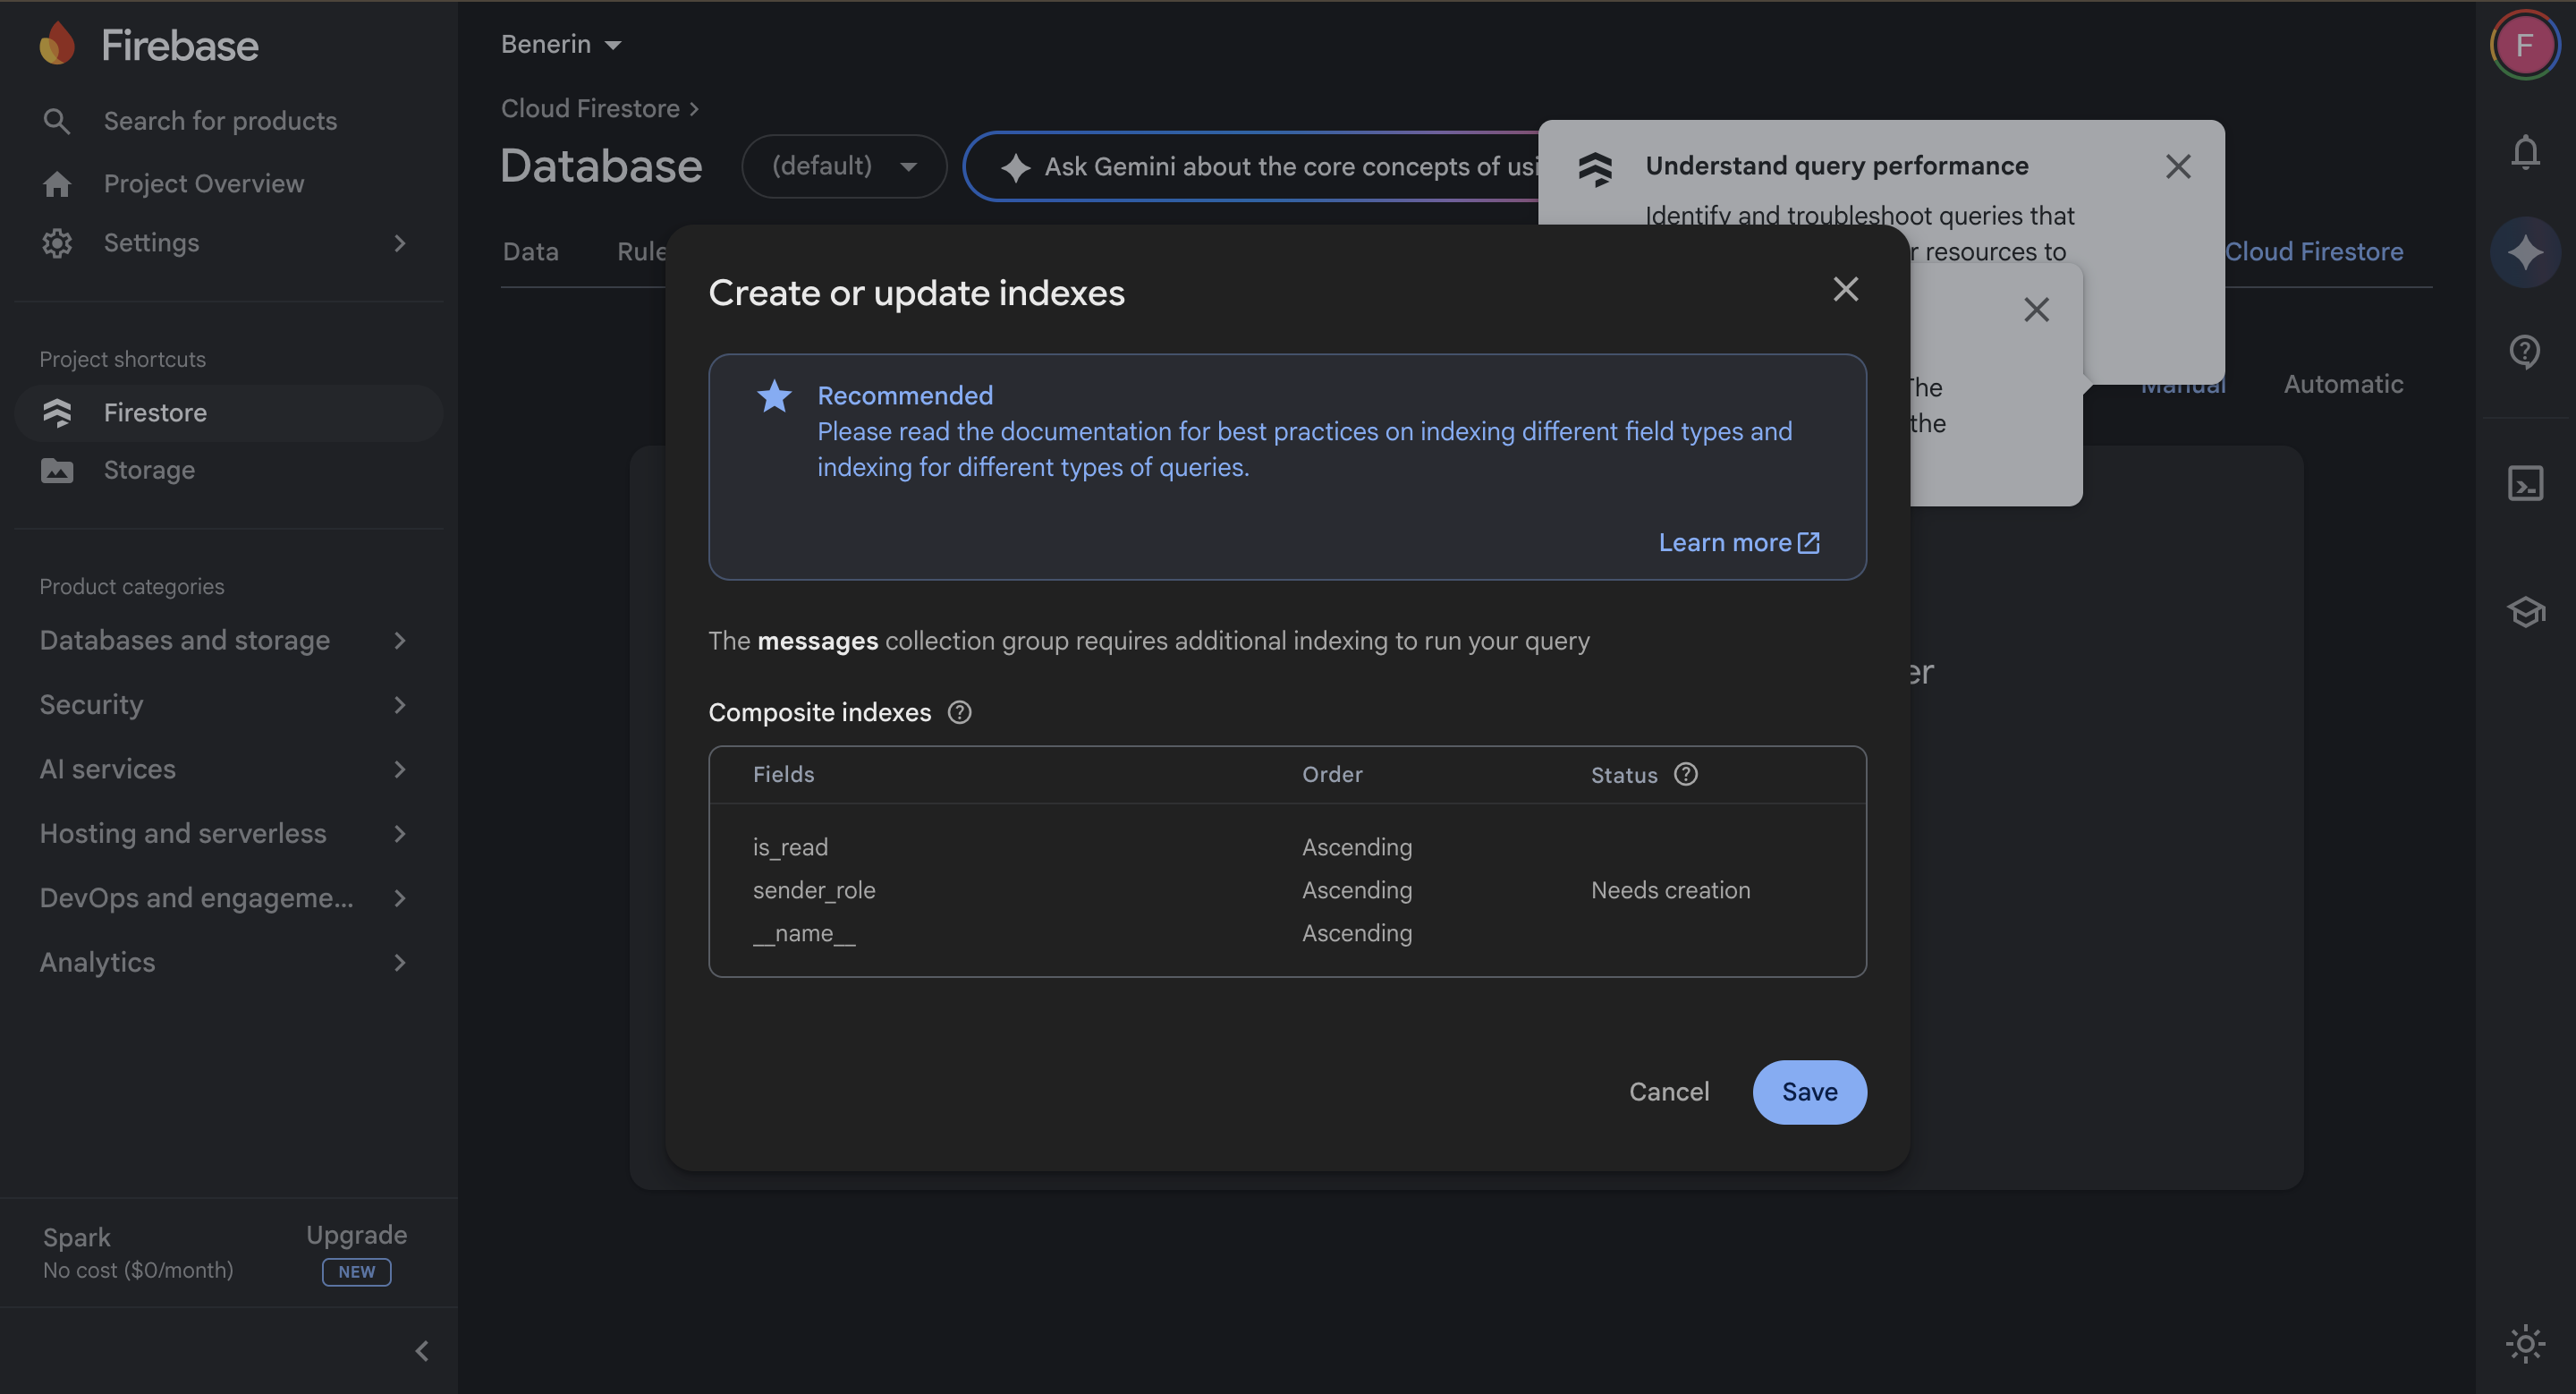The image size is (2576, 1394).
Task: Cancel the index creation dialog
Action: 1668,1092
